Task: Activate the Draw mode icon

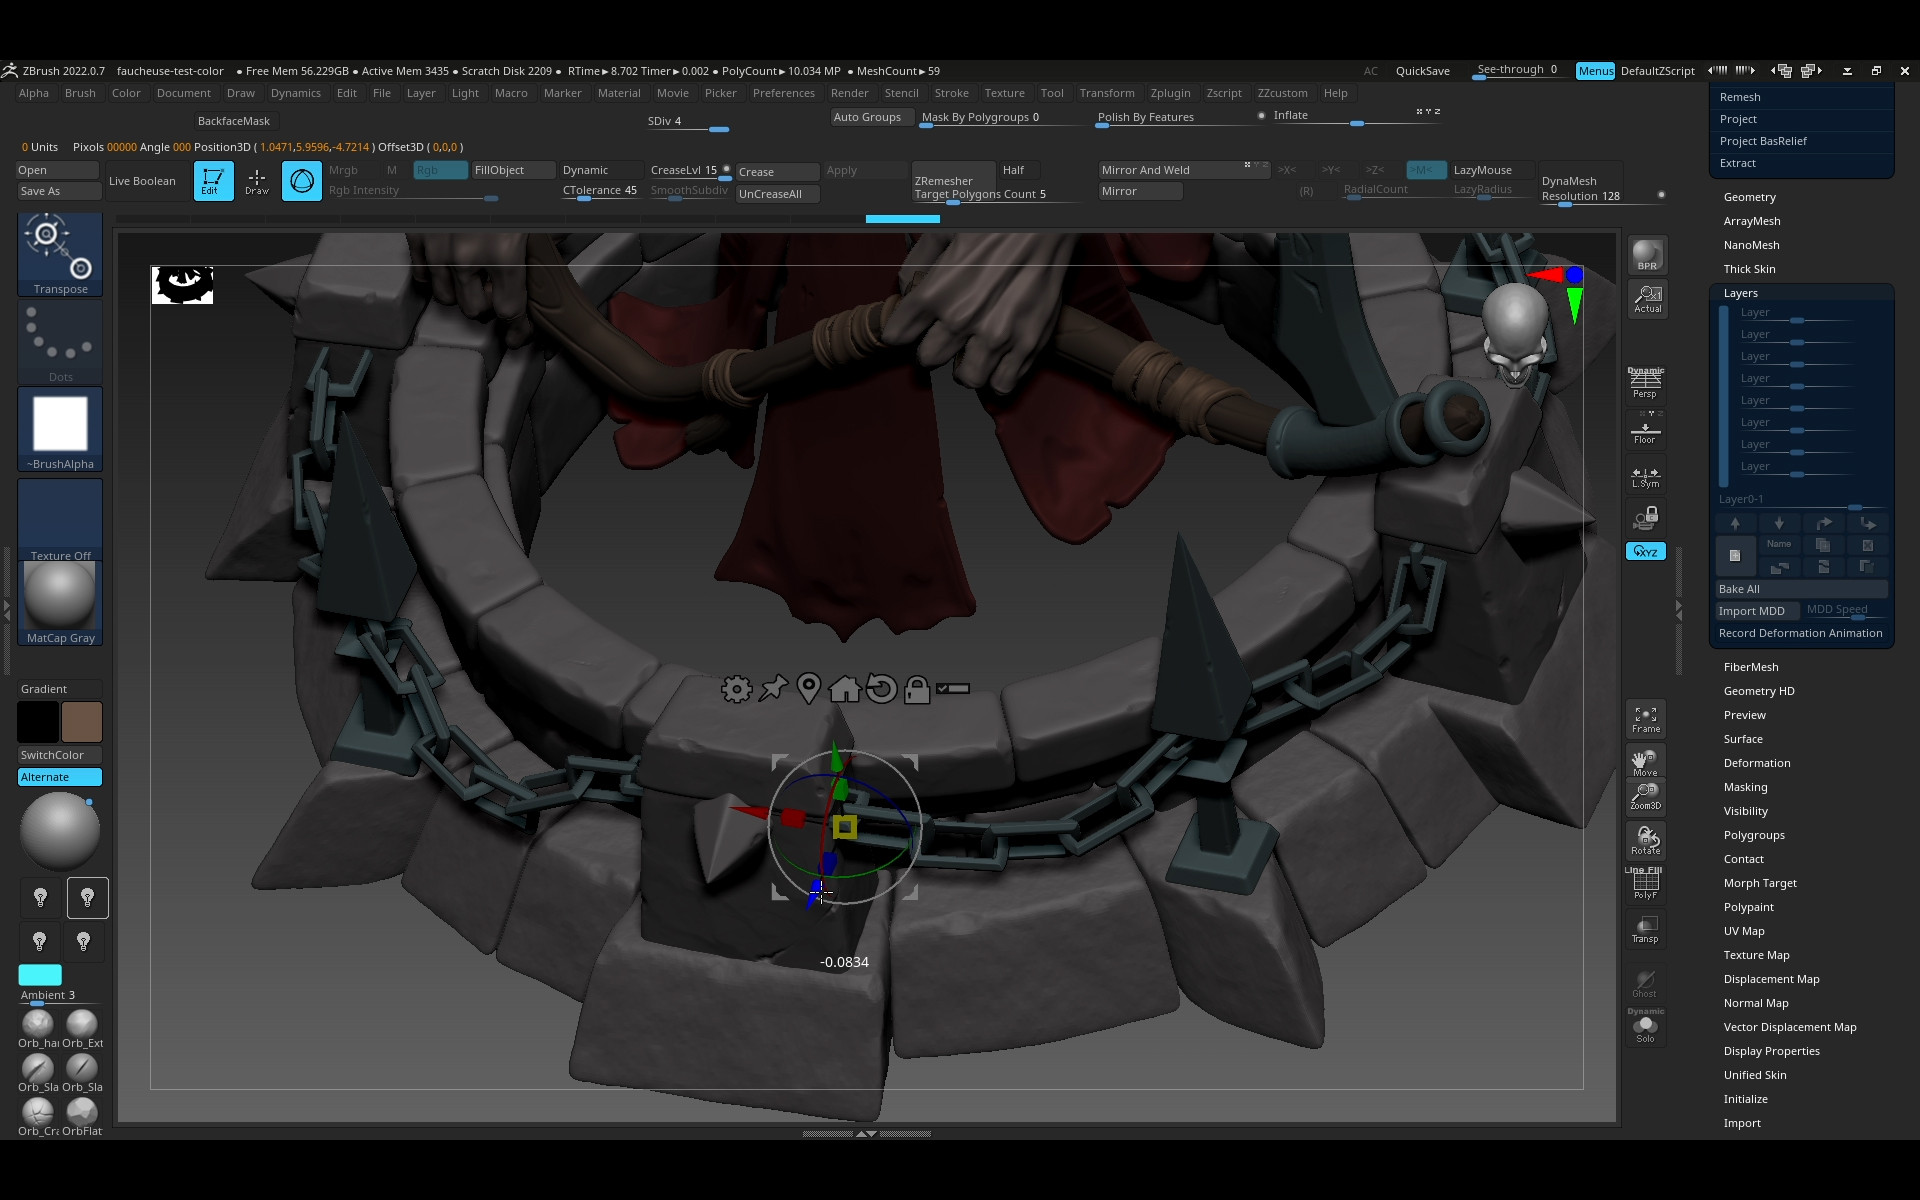Action: 257,181
